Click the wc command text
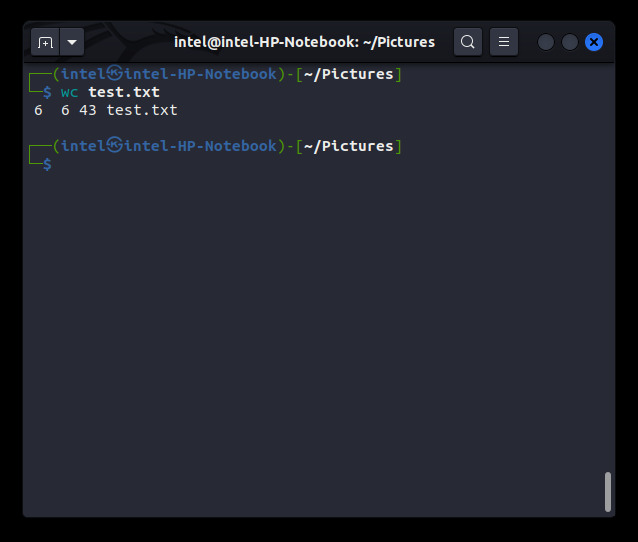This screenshot has height=542, width=638. (x=69, y=93)
